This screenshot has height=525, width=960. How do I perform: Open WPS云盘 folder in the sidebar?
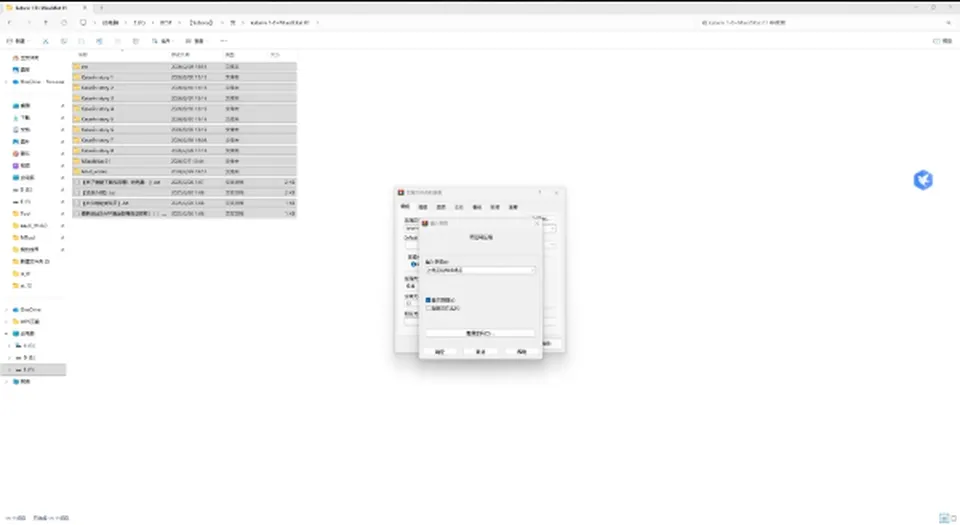[26, 322]
